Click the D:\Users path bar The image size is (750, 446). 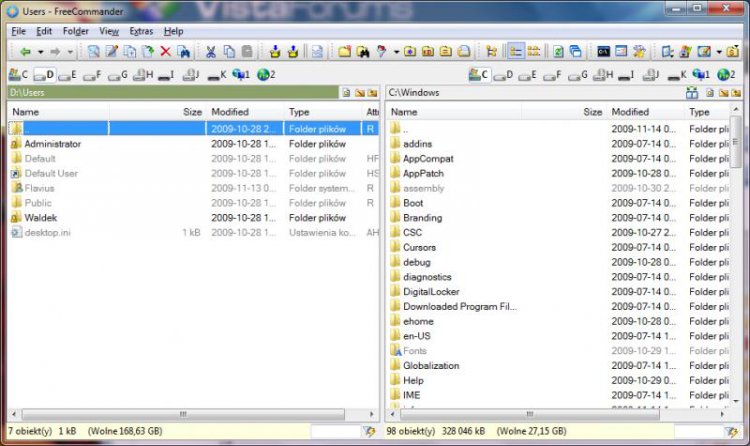(173, 92)
